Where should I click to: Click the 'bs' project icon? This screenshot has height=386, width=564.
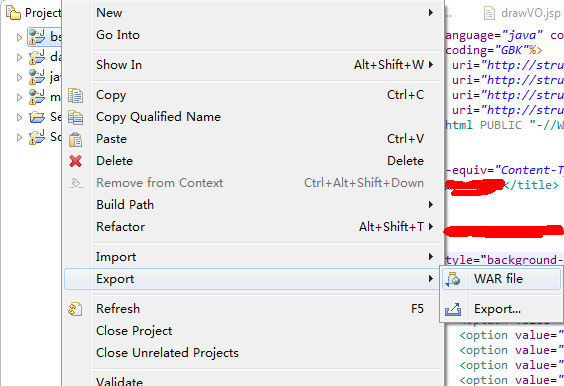click(x=37, y=37)
